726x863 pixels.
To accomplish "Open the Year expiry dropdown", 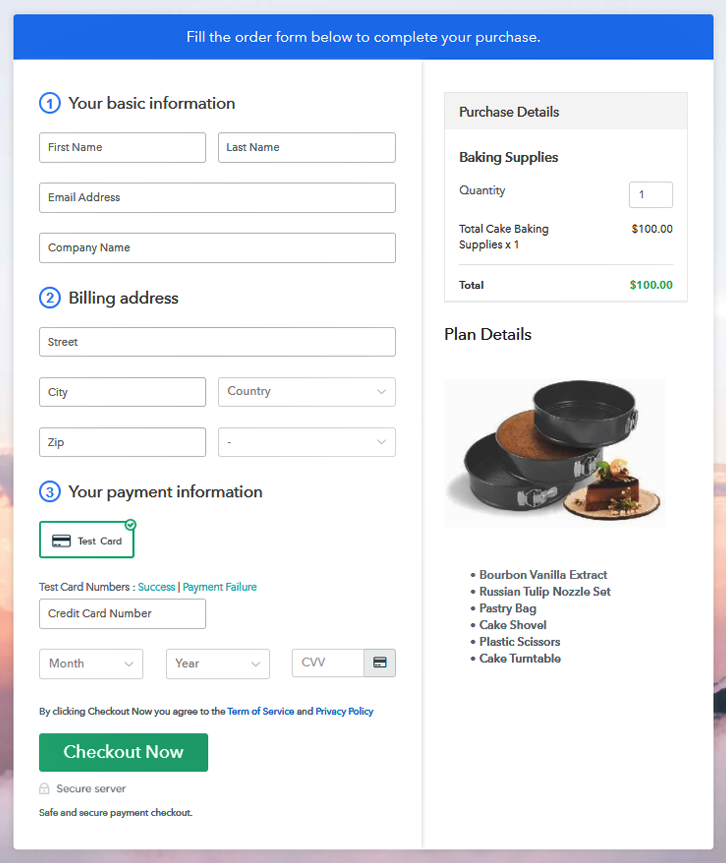I will (218, 664).
